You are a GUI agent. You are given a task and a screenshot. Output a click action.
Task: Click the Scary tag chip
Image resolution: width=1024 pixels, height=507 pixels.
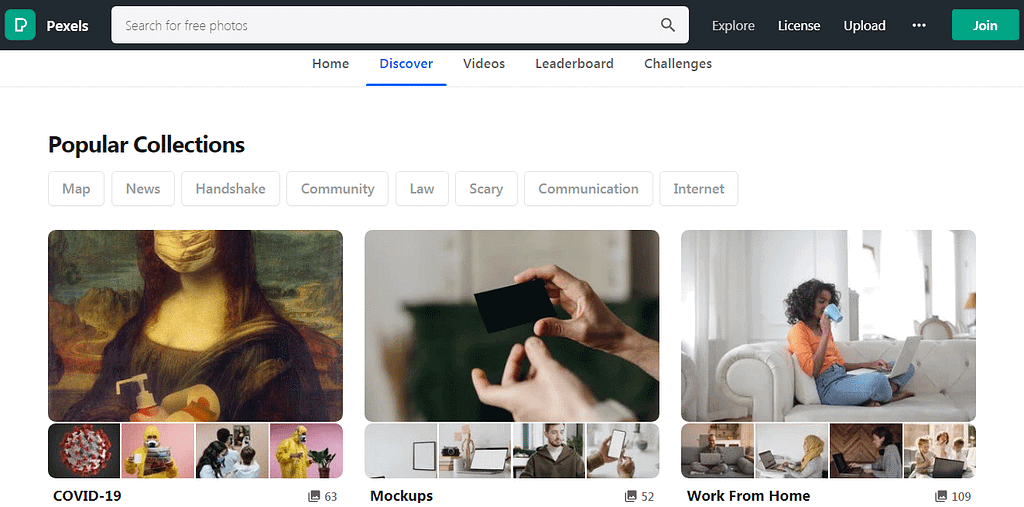pyautogui.click(x=486, y=189)
